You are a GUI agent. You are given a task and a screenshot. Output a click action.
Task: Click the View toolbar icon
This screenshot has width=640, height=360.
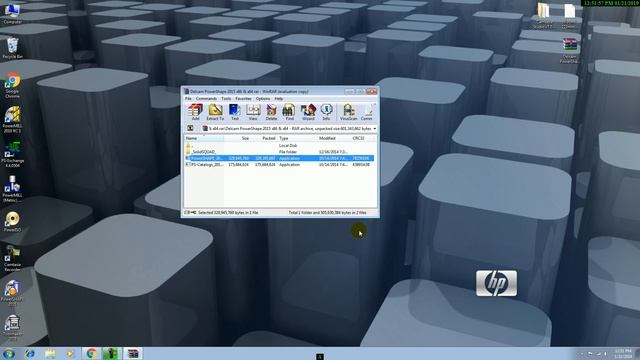coord(253,112)
